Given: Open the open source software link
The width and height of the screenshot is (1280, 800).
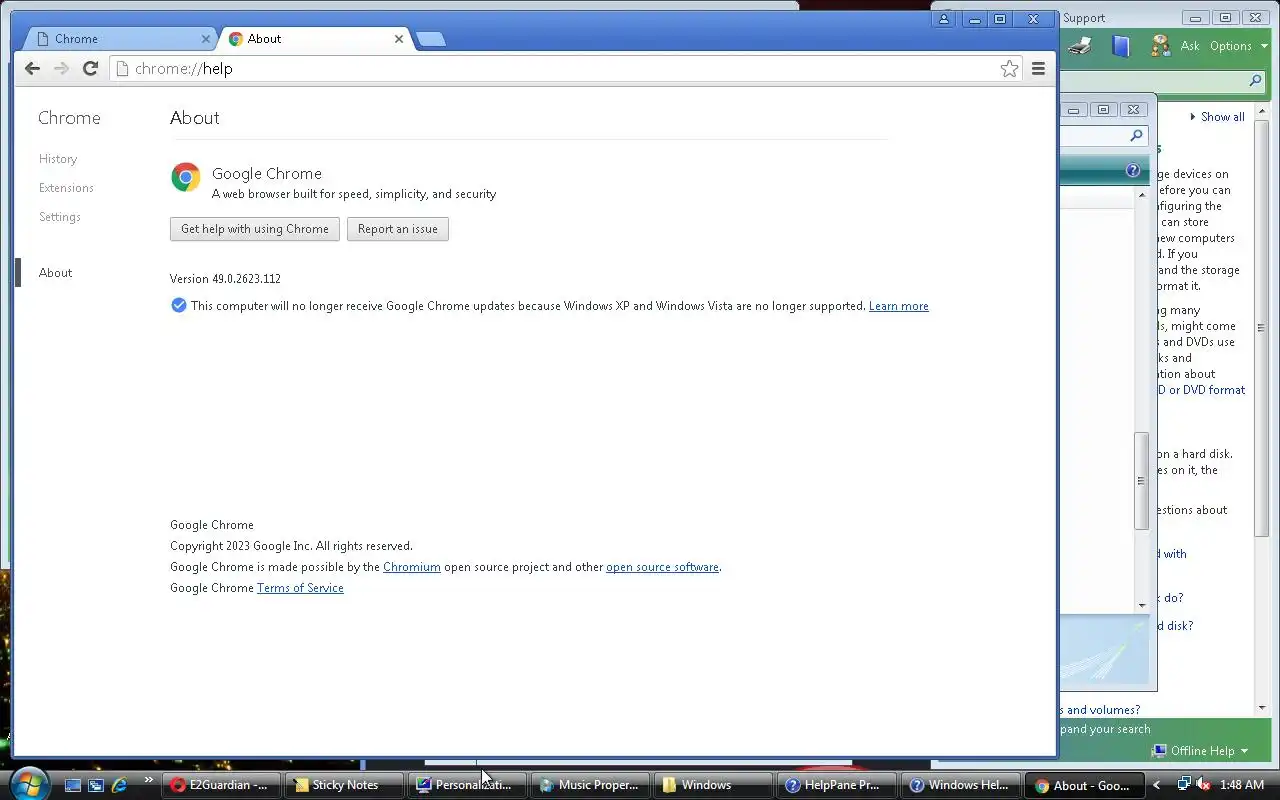Looking at the screenshot, I should pyautogui.click(x=662, y=567).
